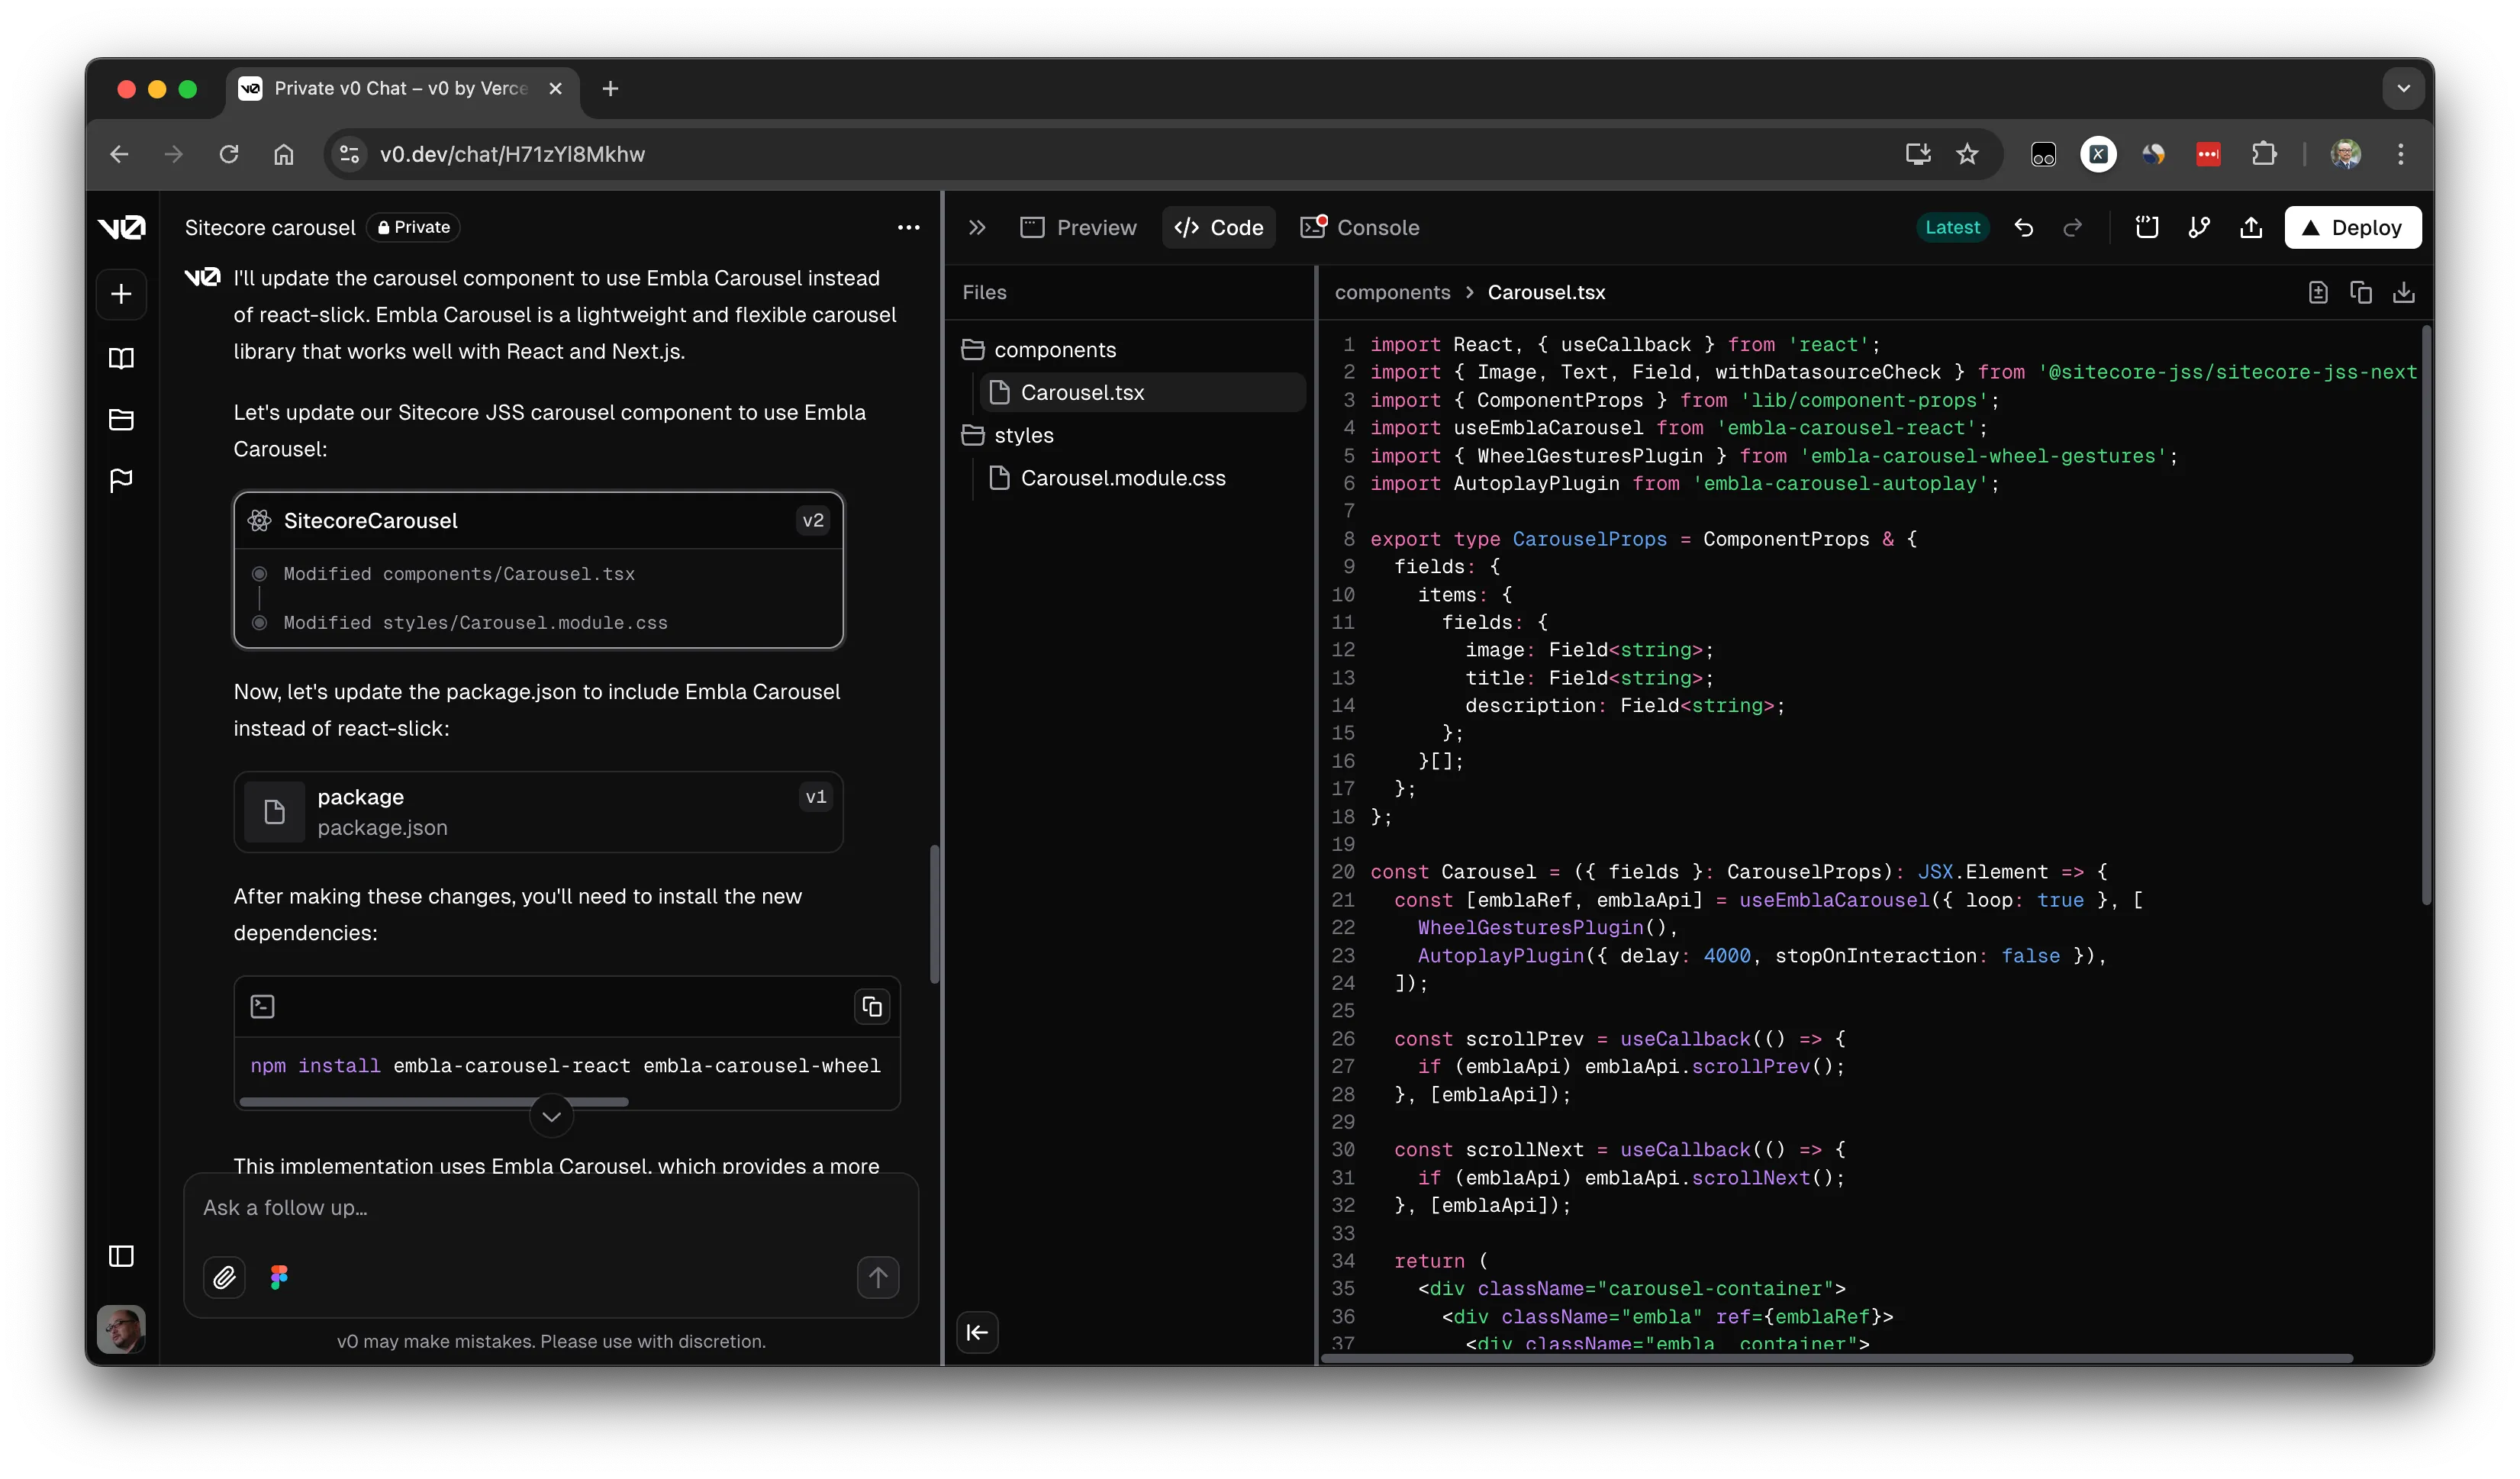Click the Sitecore carousel chat title

pyautogui.click(x=270, y=228)
